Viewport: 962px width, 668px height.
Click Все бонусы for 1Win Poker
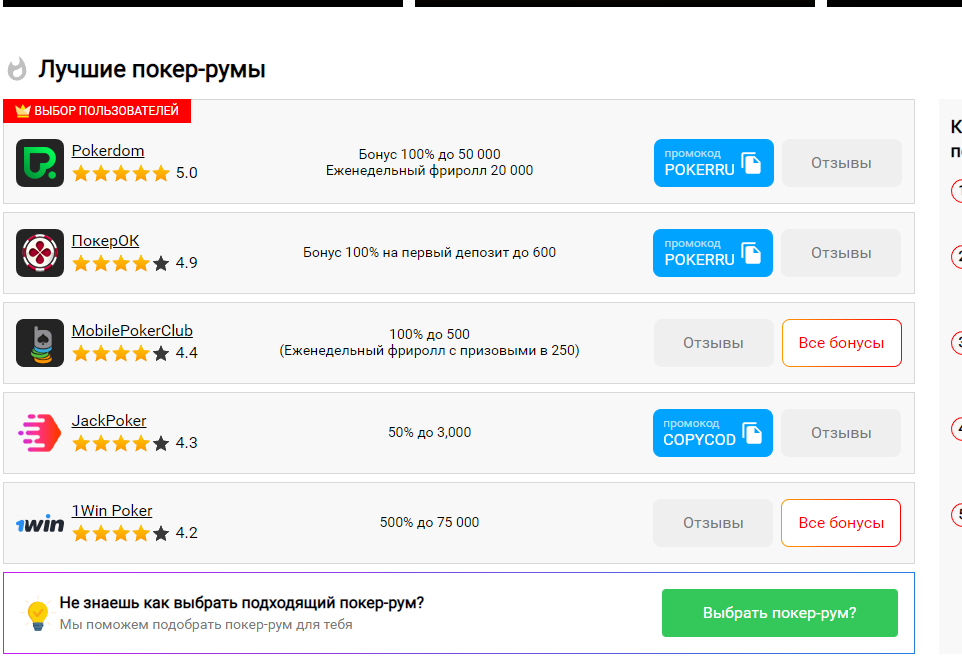pos(841,523)
